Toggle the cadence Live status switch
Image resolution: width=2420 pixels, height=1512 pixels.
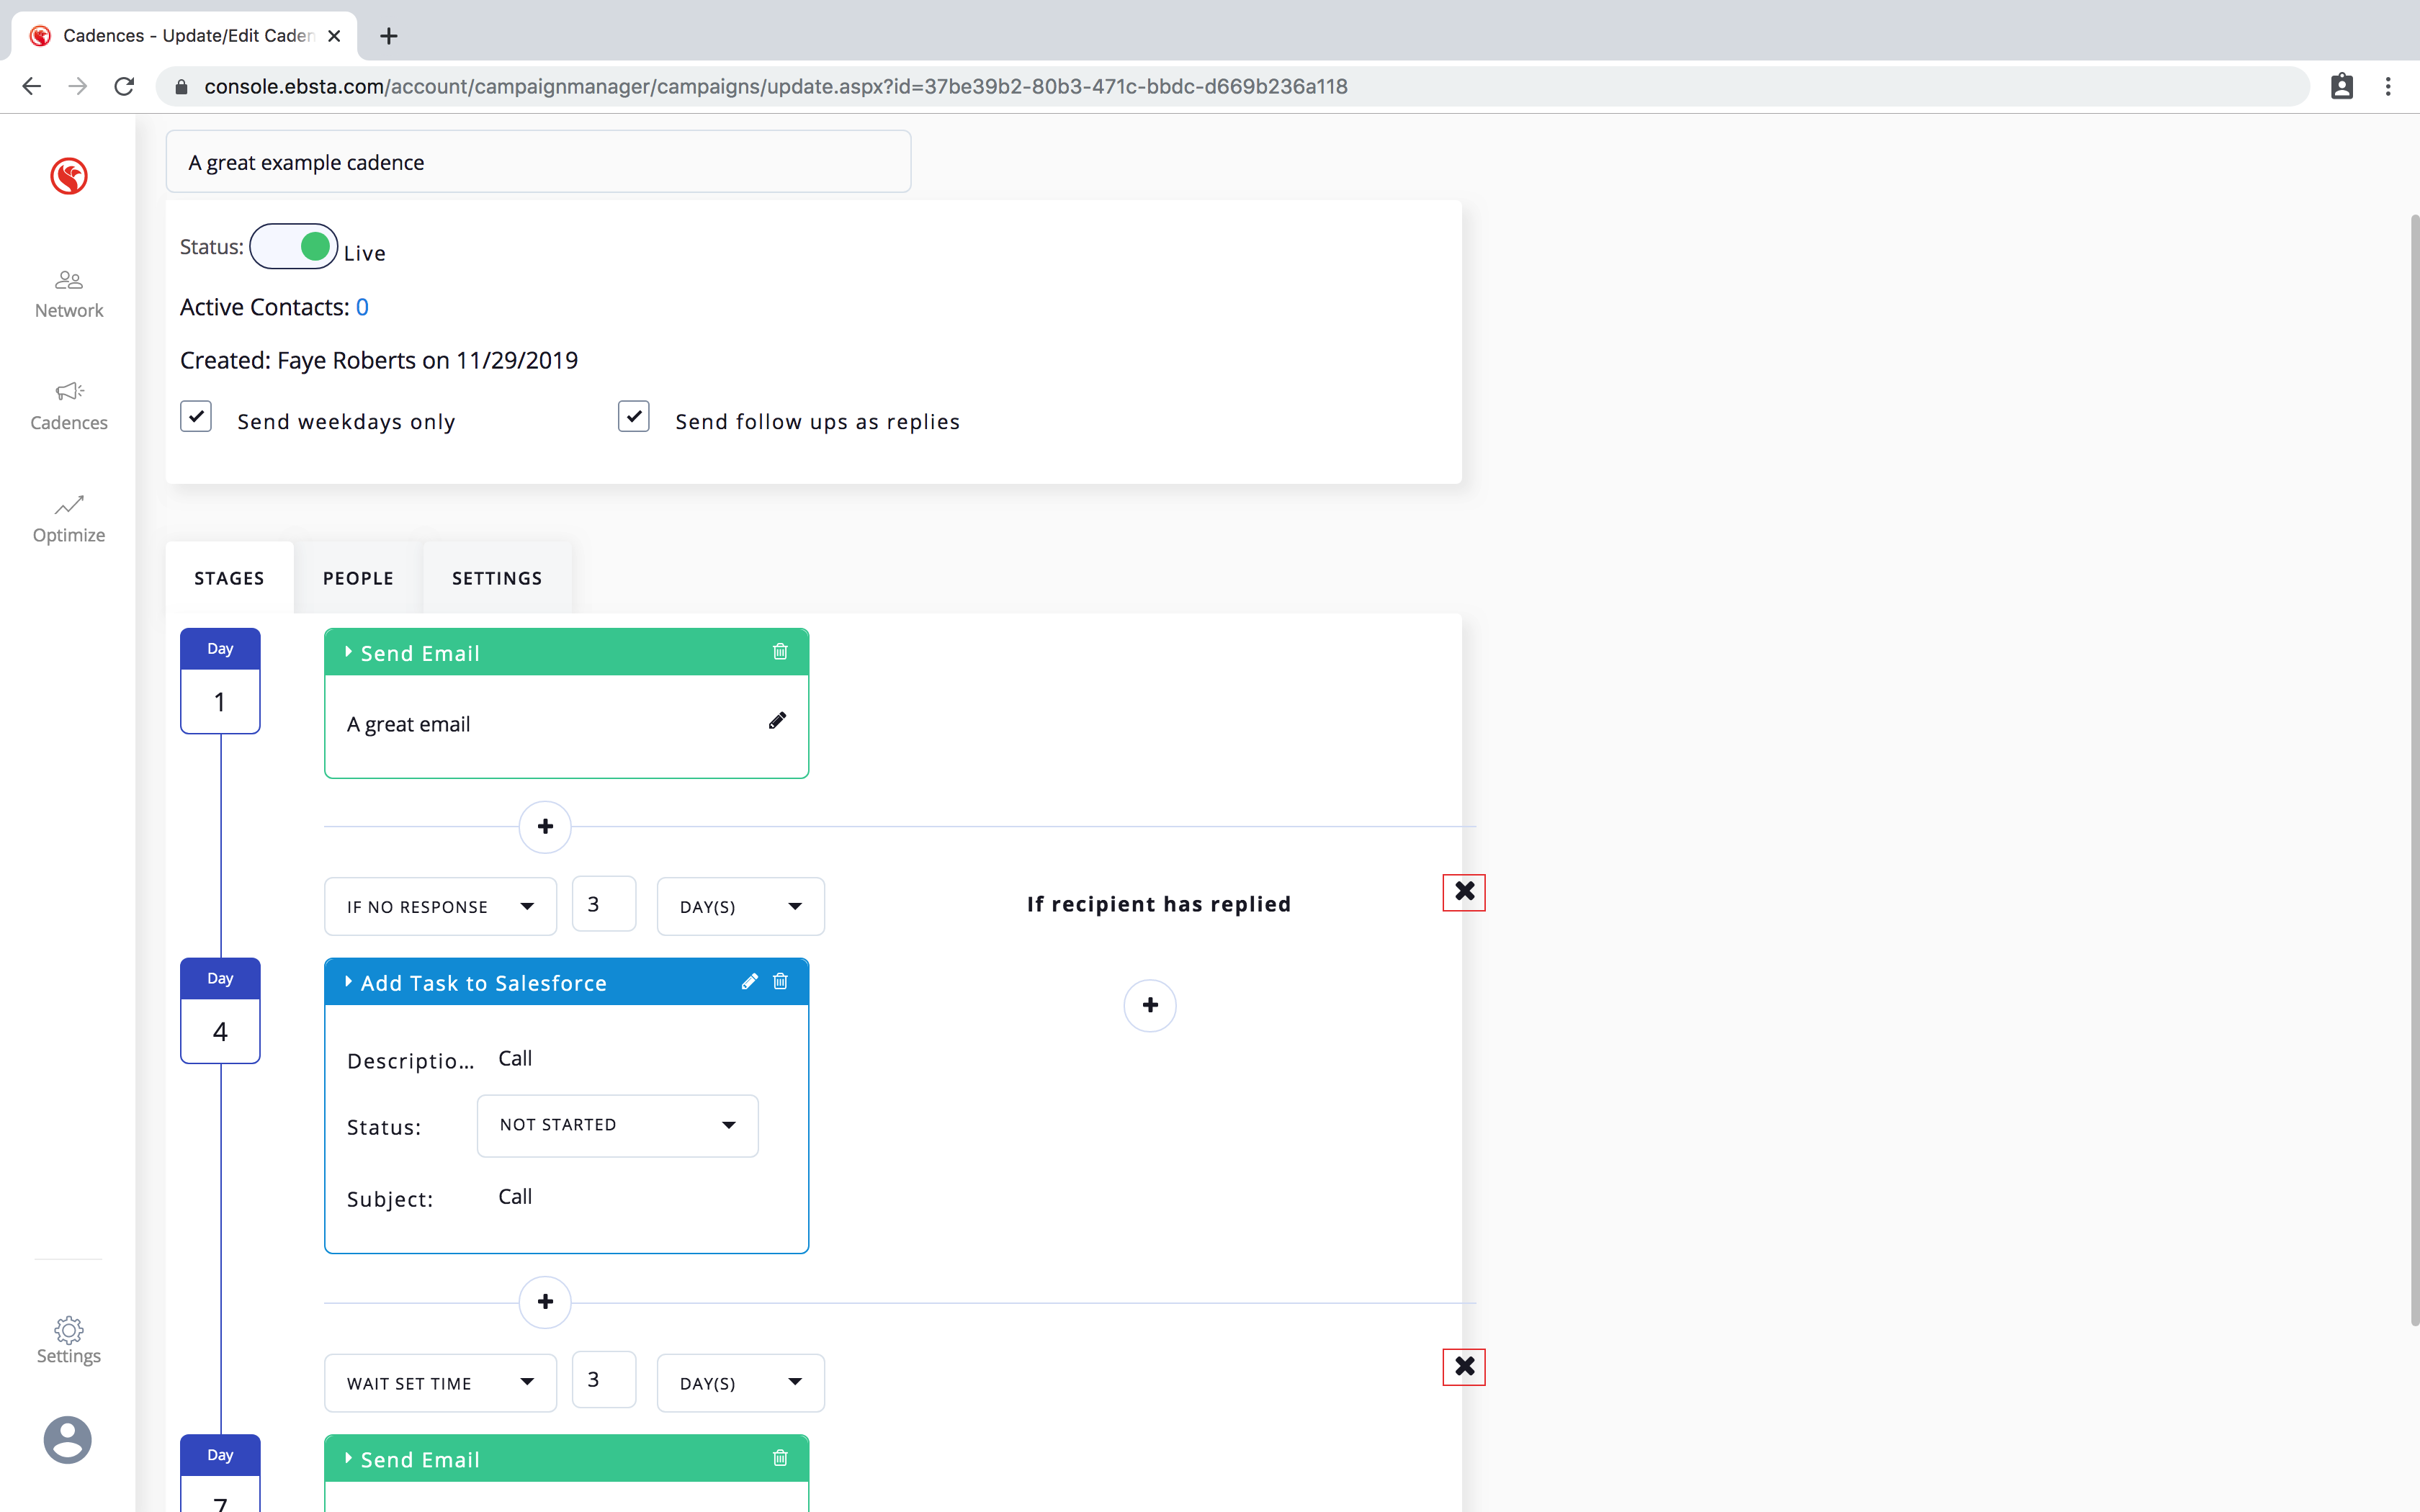pyautogui.click(x=293, y=246)
